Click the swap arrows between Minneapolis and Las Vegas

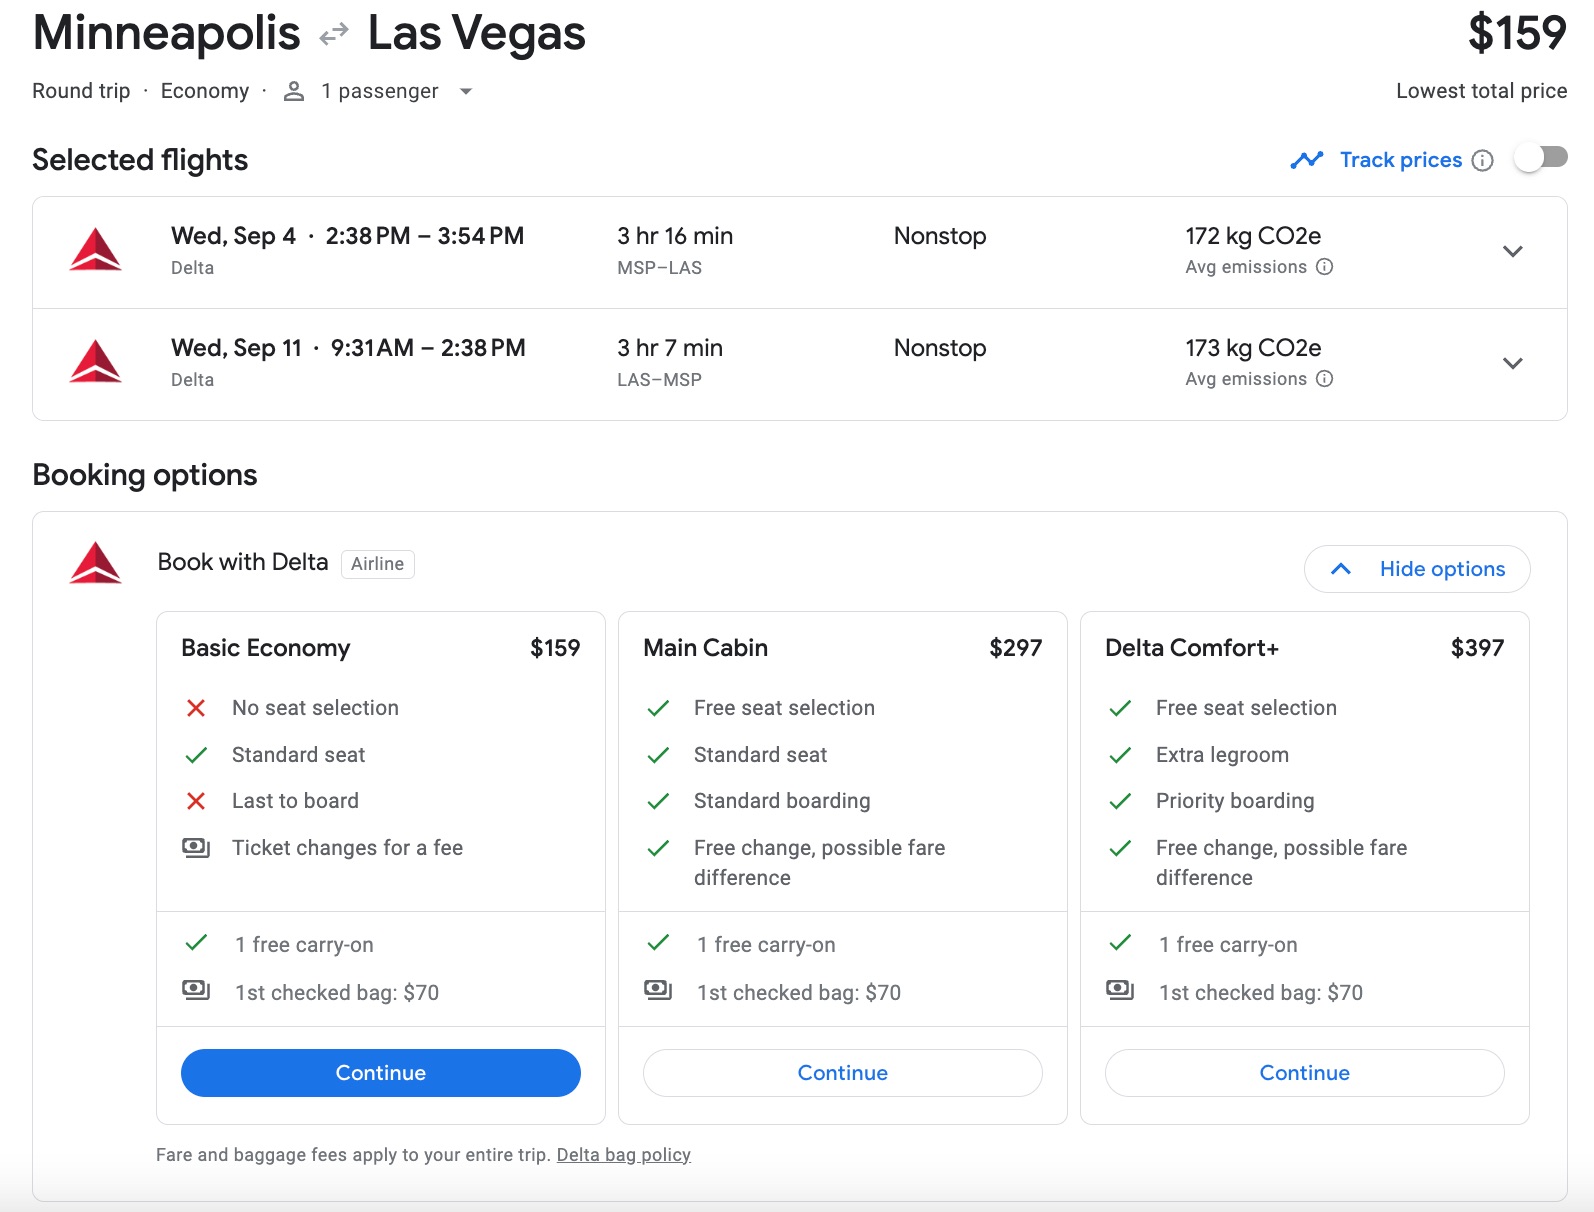click(334, 35)
